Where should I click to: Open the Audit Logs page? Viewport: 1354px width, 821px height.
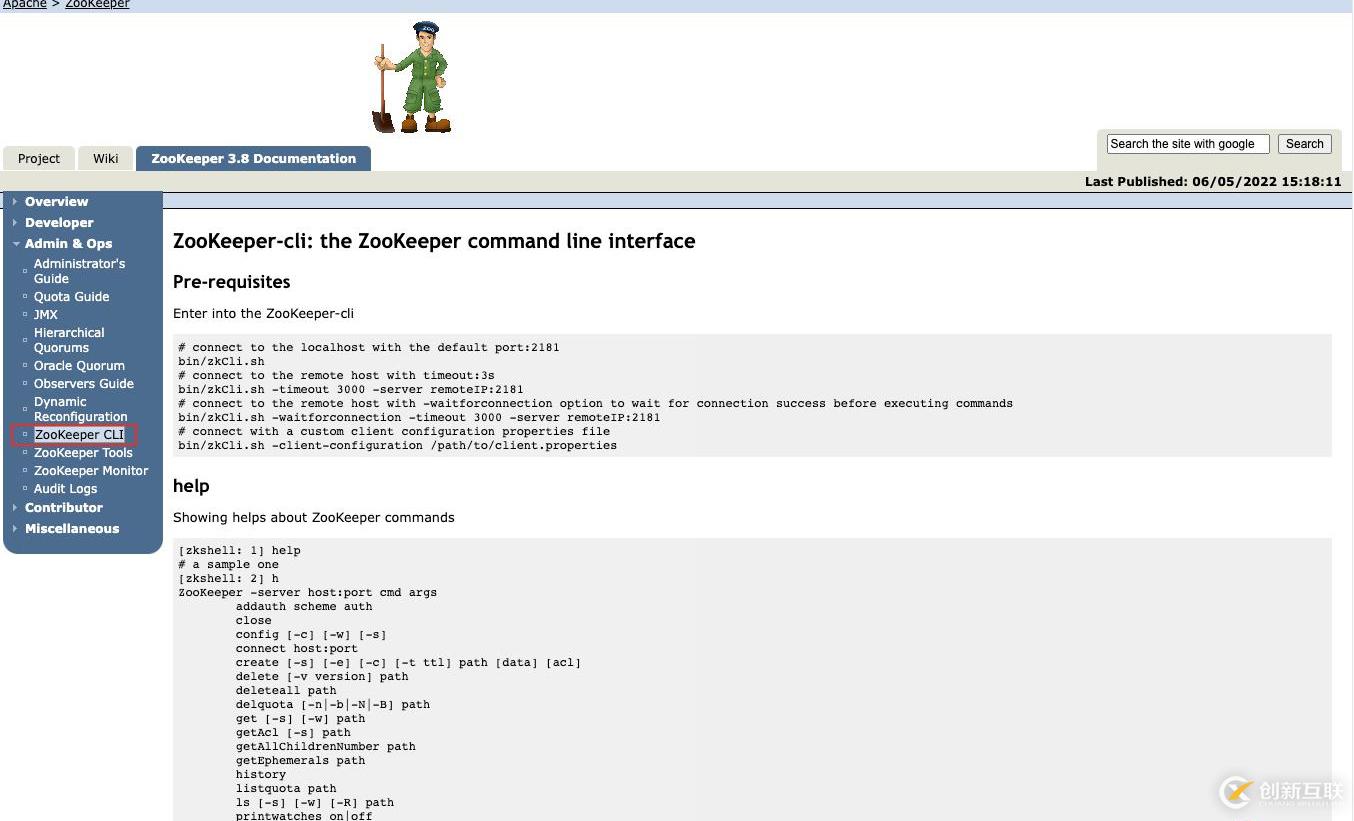pyautogui.click(x=66, y=489)
